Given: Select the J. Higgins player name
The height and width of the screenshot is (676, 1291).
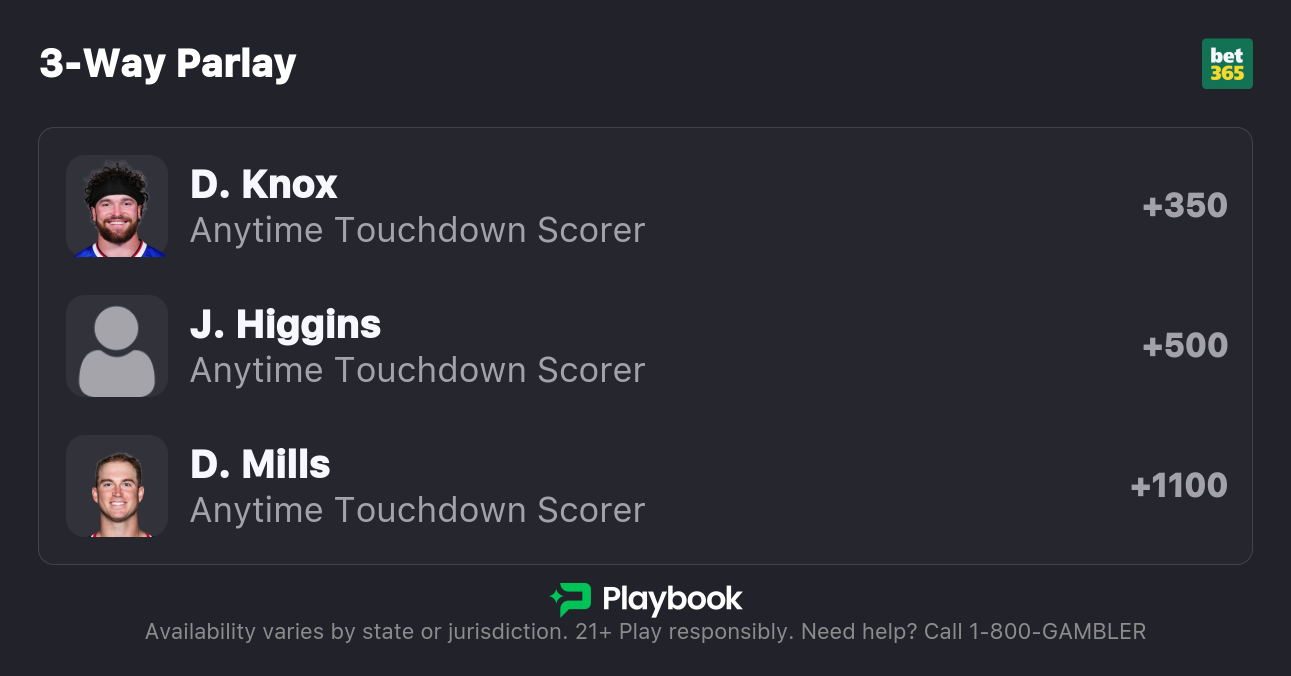Looking at the screenshot, I should [x=286, y=324].
